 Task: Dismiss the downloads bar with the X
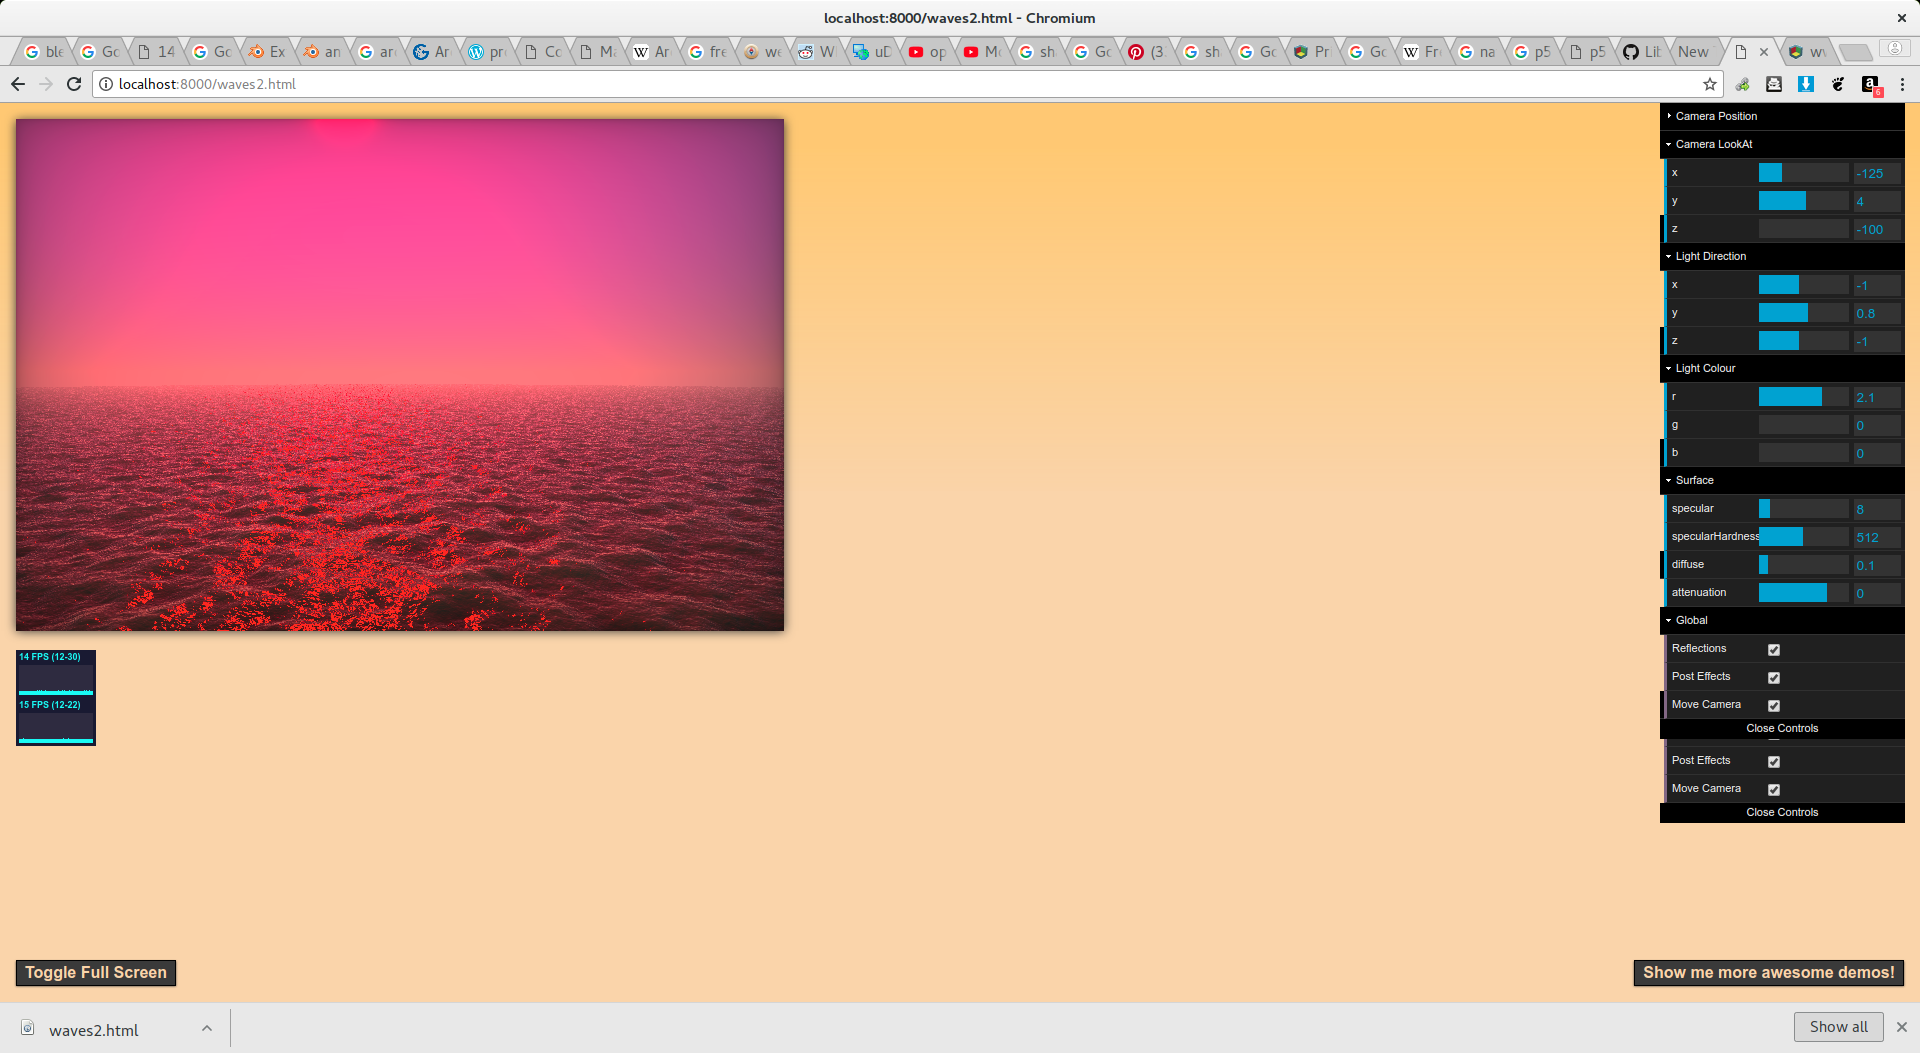tap(1902, 1027)
